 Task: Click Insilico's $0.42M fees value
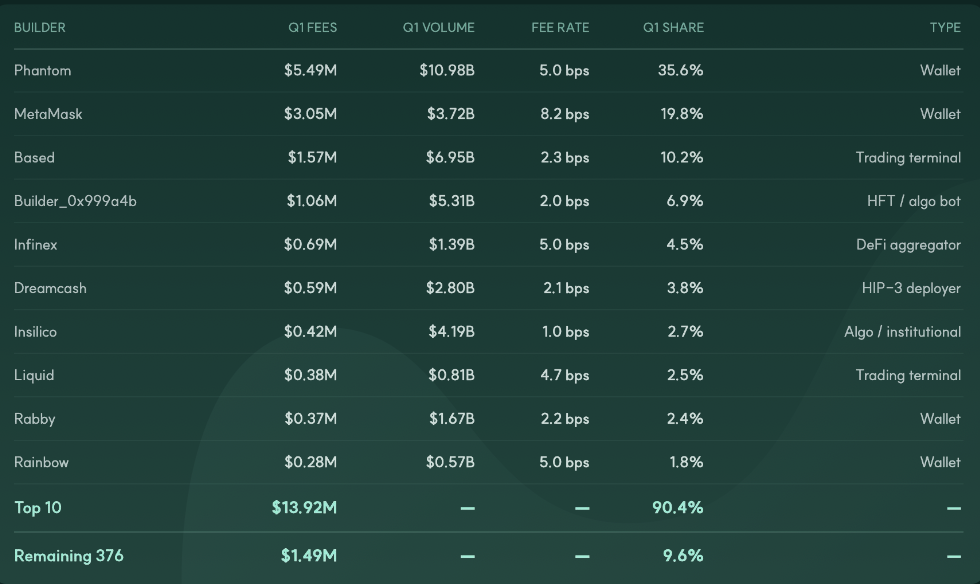[311, 331]
